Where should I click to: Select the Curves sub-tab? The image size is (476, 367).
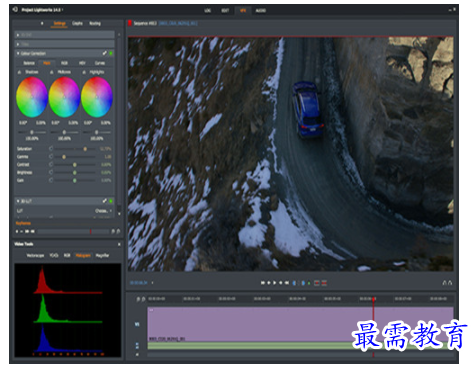100,63
